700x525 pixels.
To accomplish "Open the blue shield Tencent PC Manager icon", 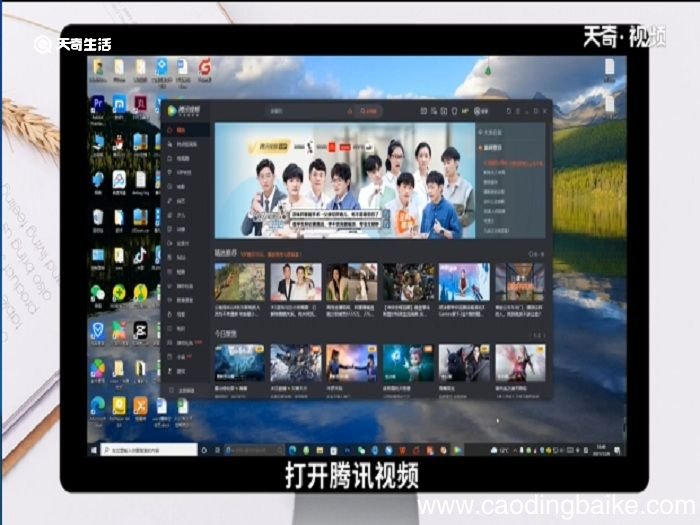I will coord(98,333).
